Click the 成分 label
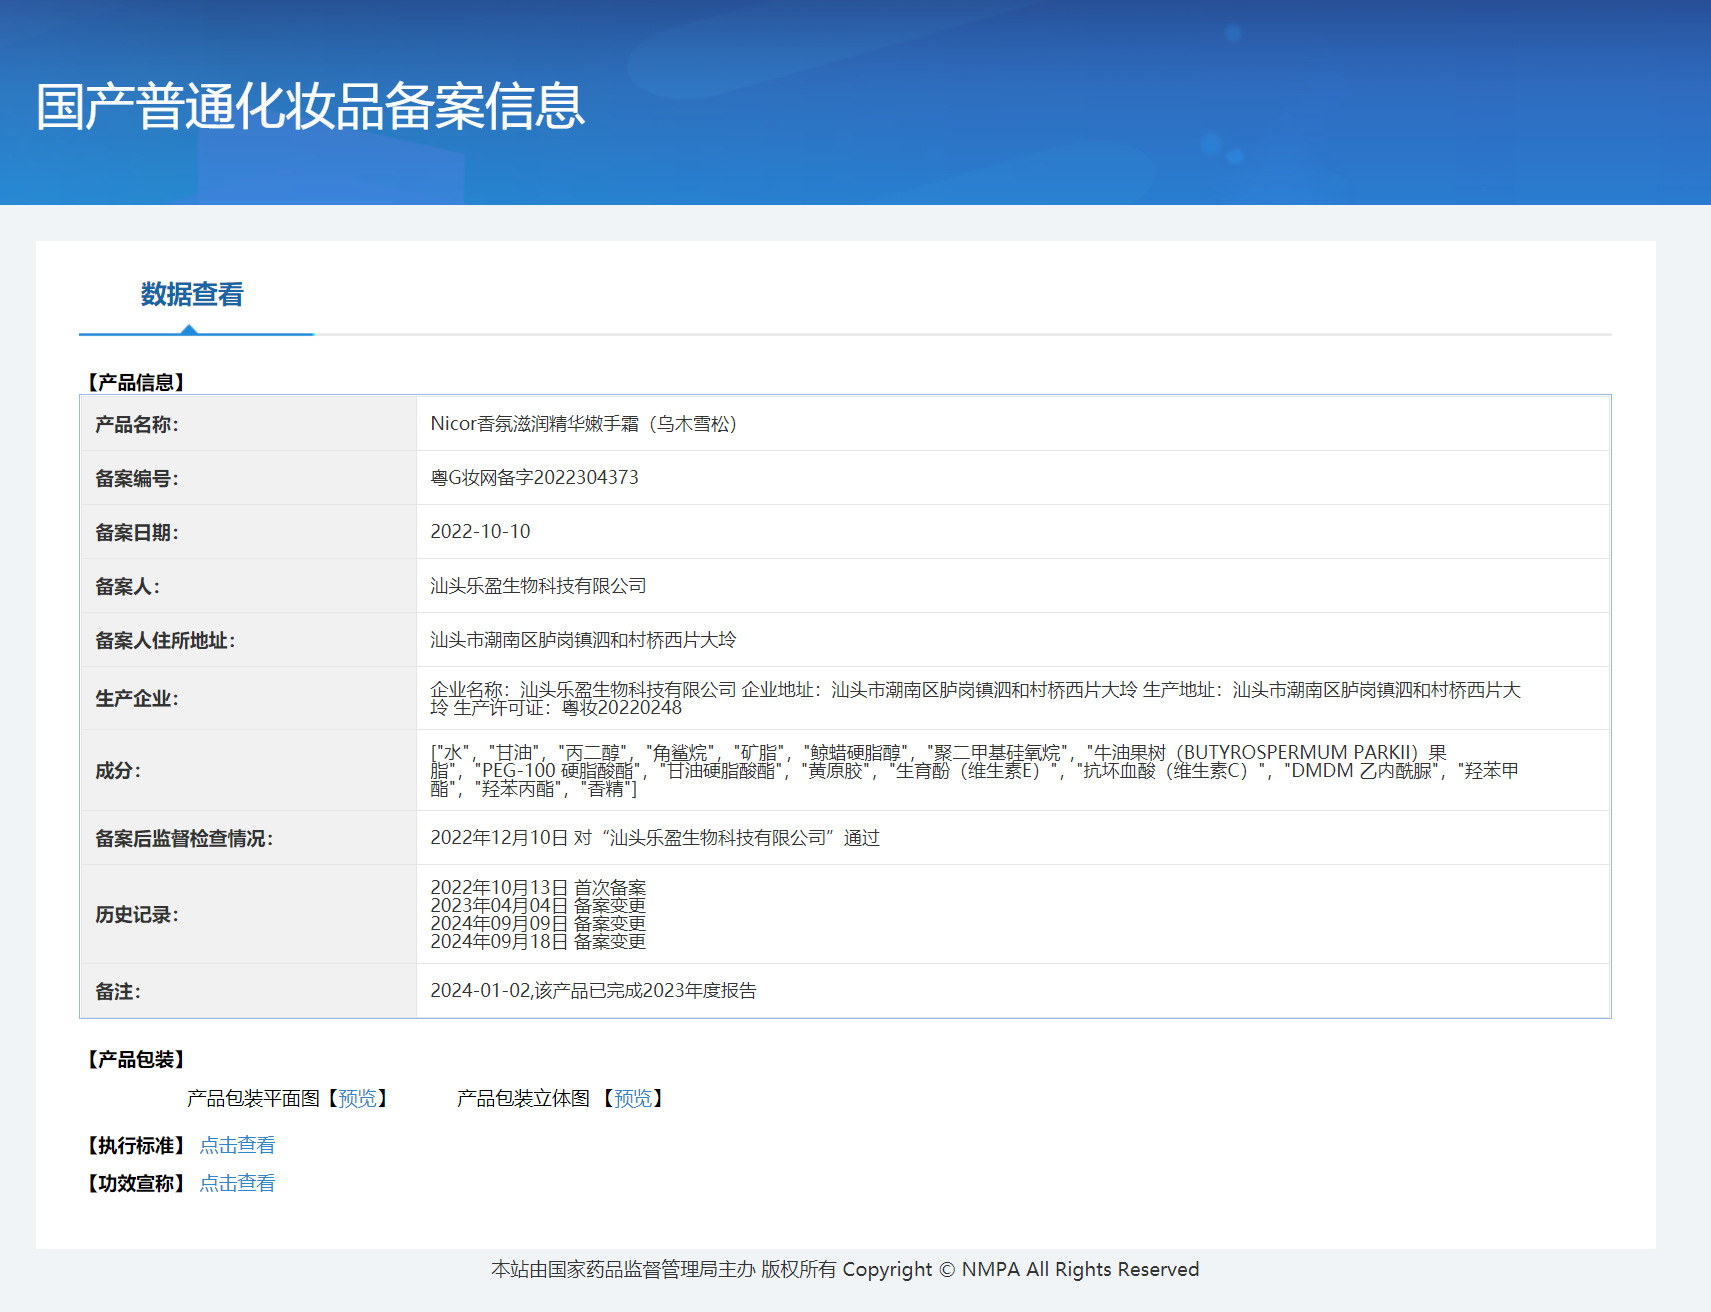 118,770
